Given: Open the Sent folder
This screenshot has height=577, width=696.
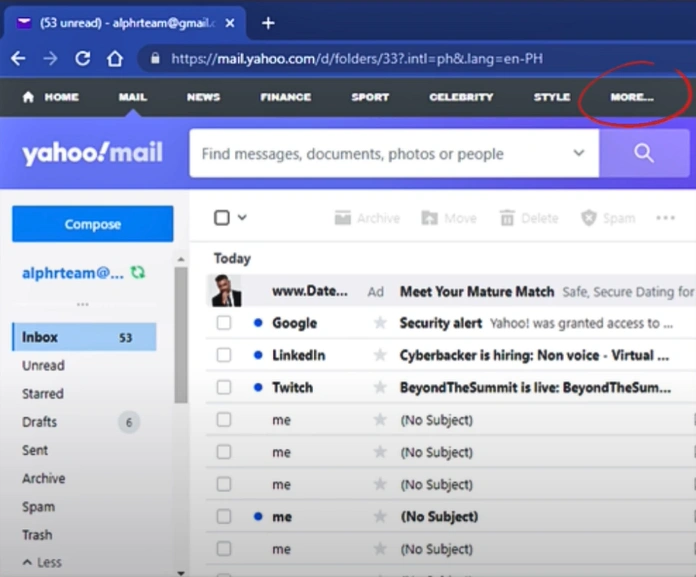Looking at the screenshot, I should click(x=35, y=450).
